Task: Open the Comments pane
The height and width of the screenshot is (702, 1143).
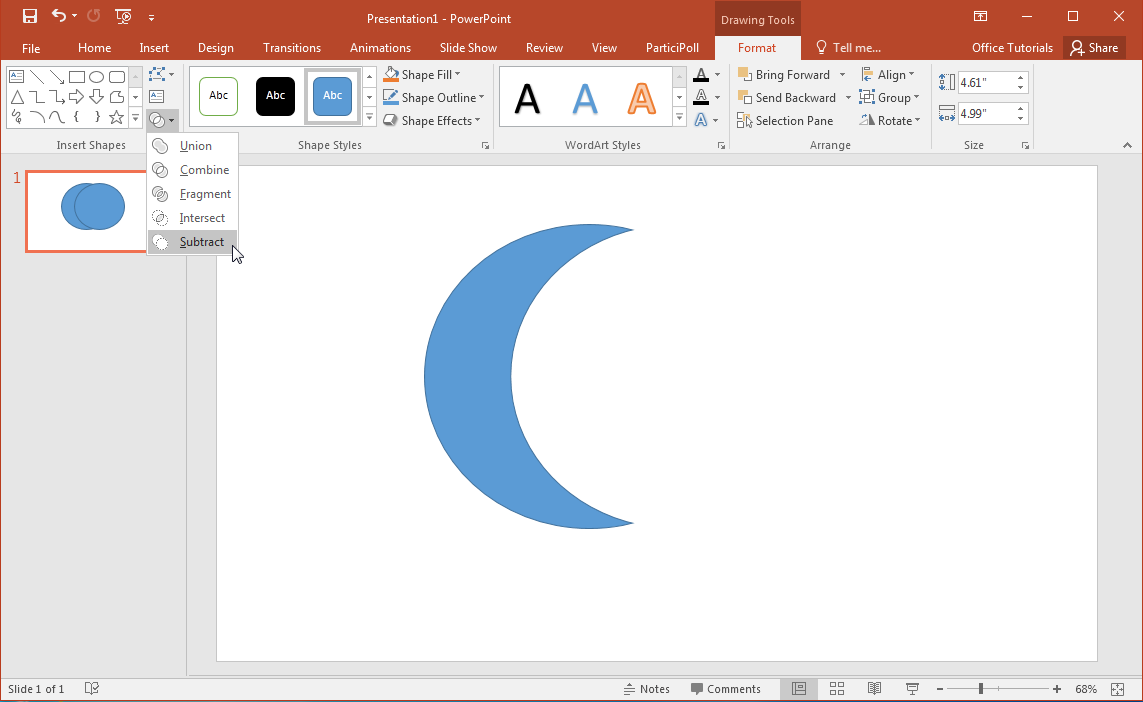Action: point(727,688)
